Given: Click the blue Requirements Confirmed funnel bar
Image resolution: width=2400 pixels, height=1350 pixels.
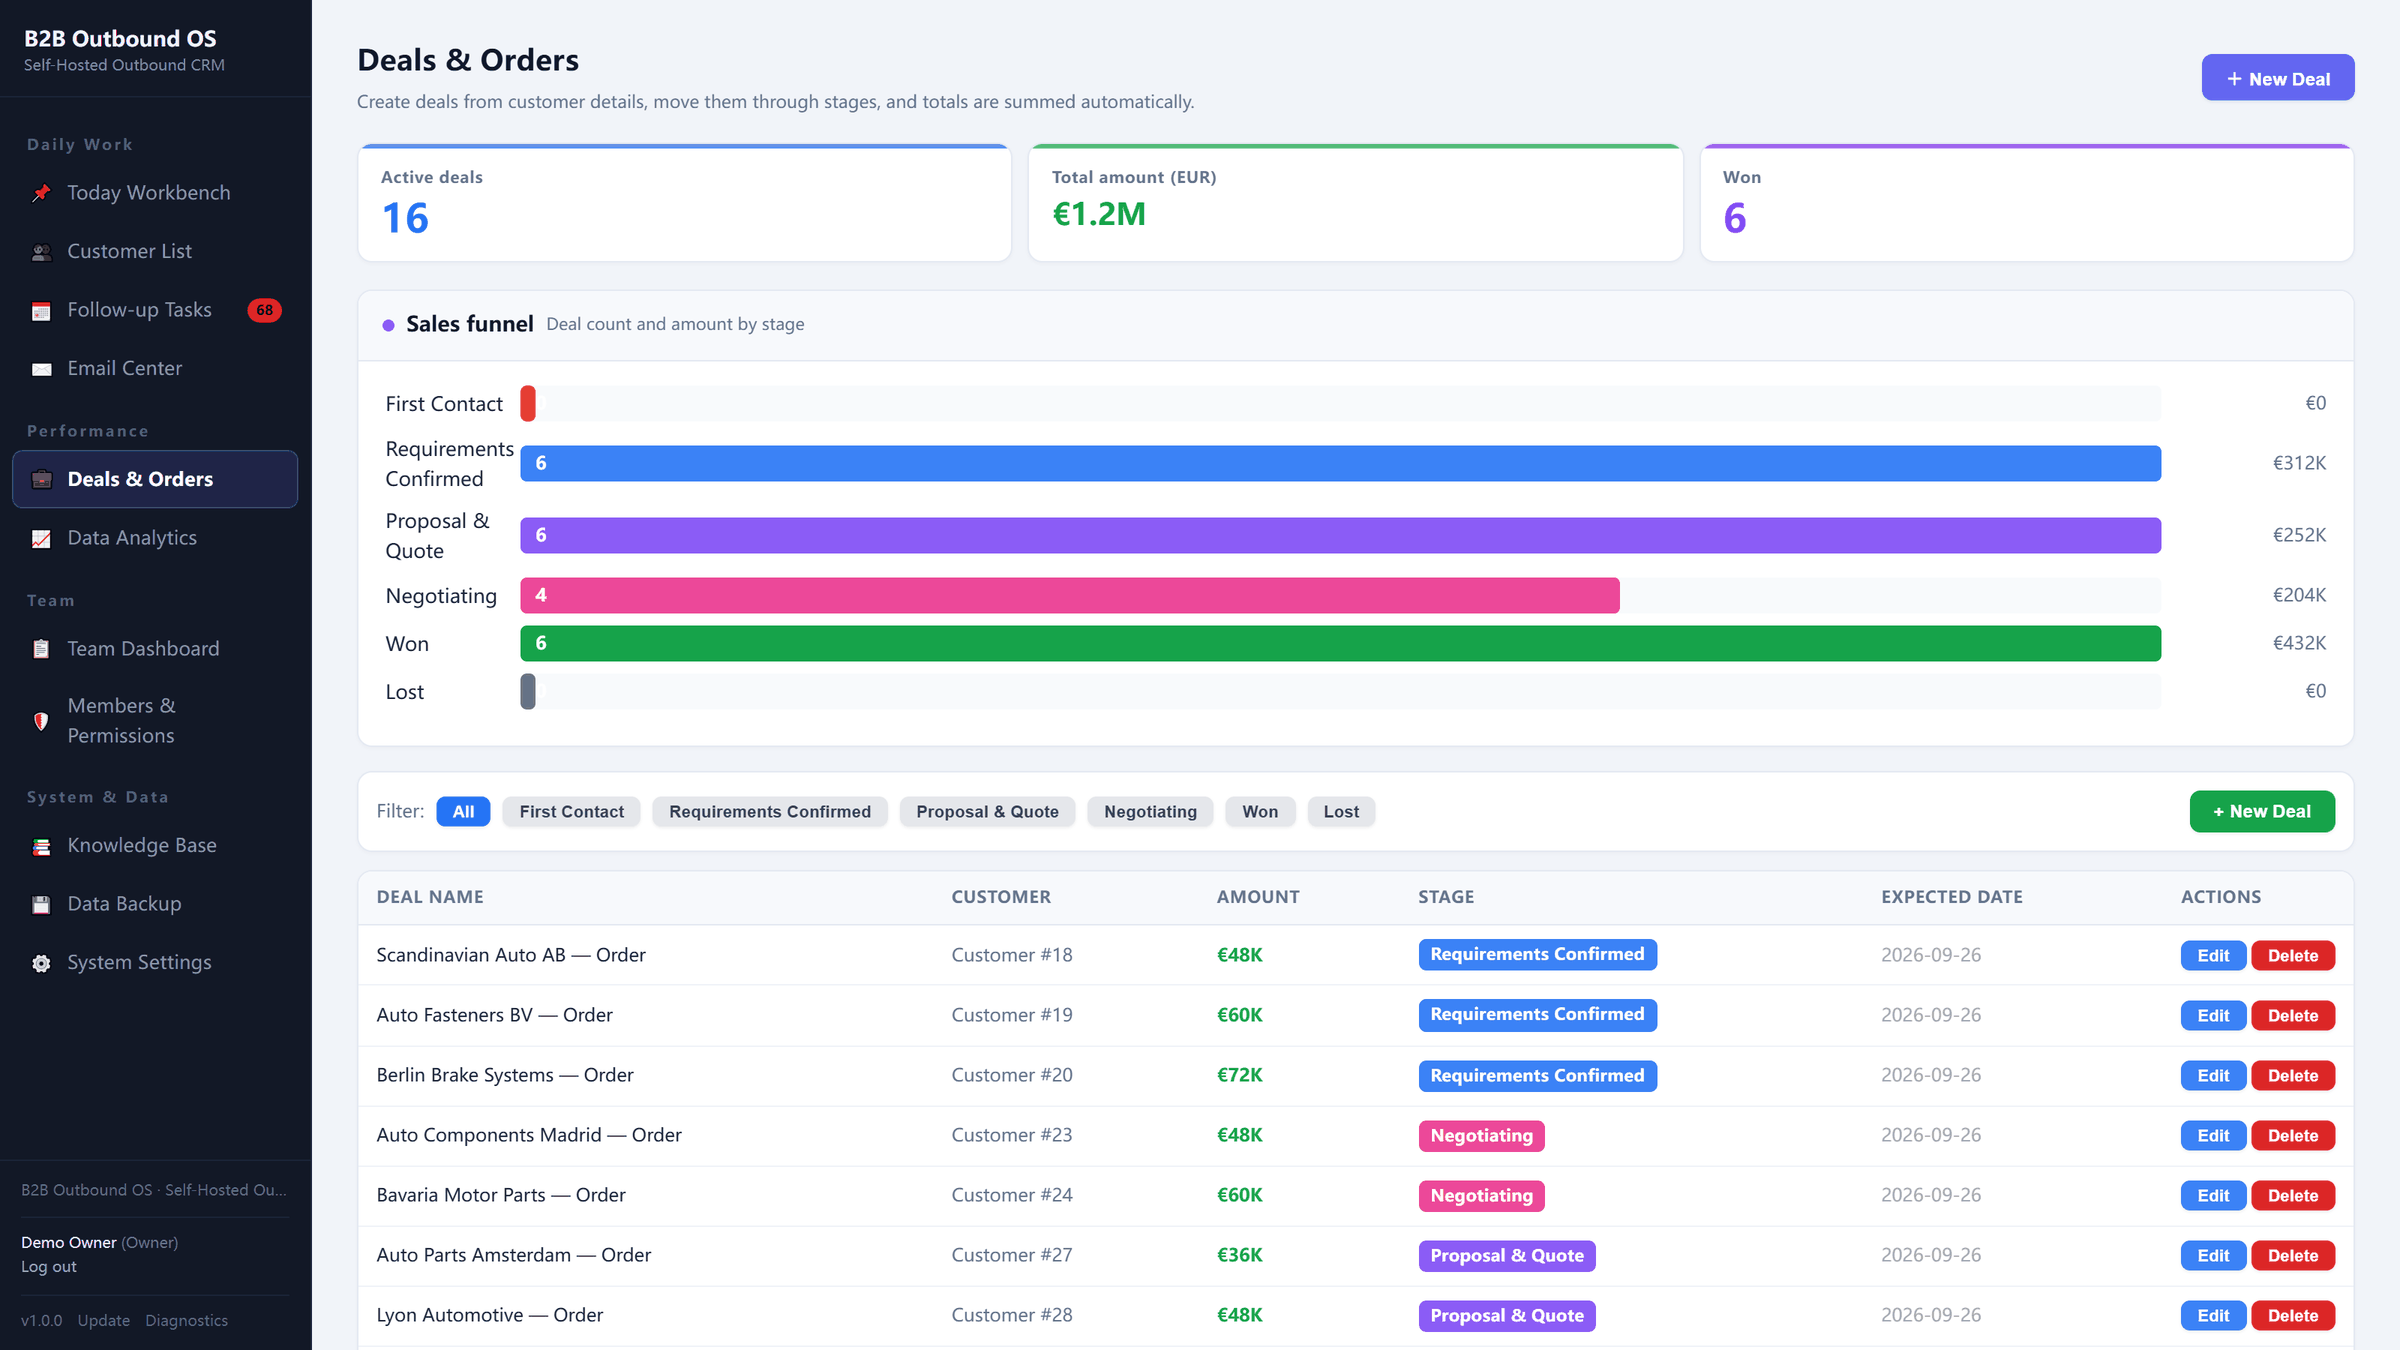Looking at the screenshot, I should (x=1340, y=463).
